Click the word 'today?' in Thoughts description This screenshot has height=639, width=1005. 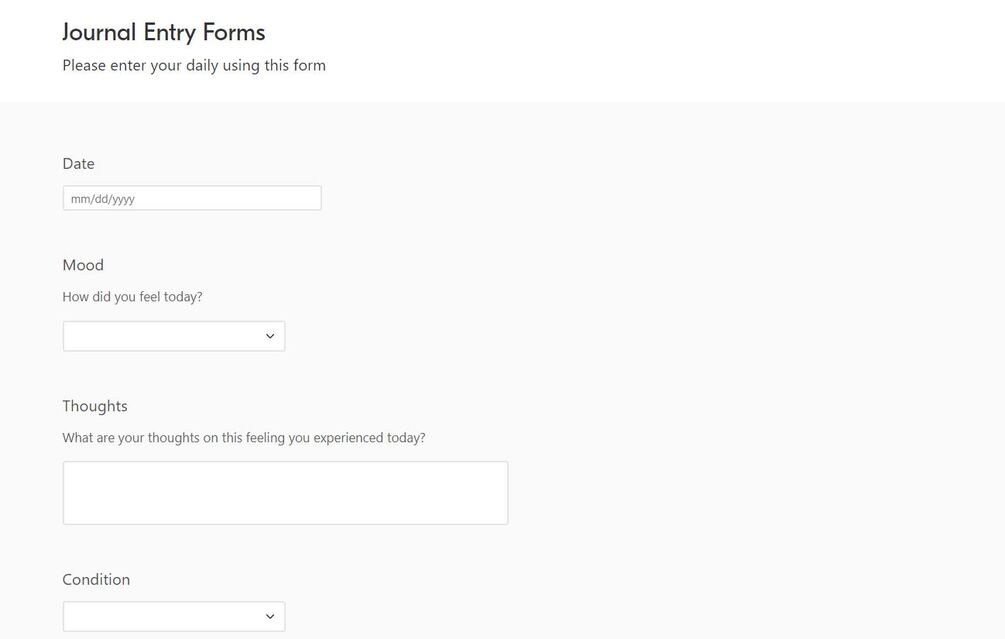406,438
